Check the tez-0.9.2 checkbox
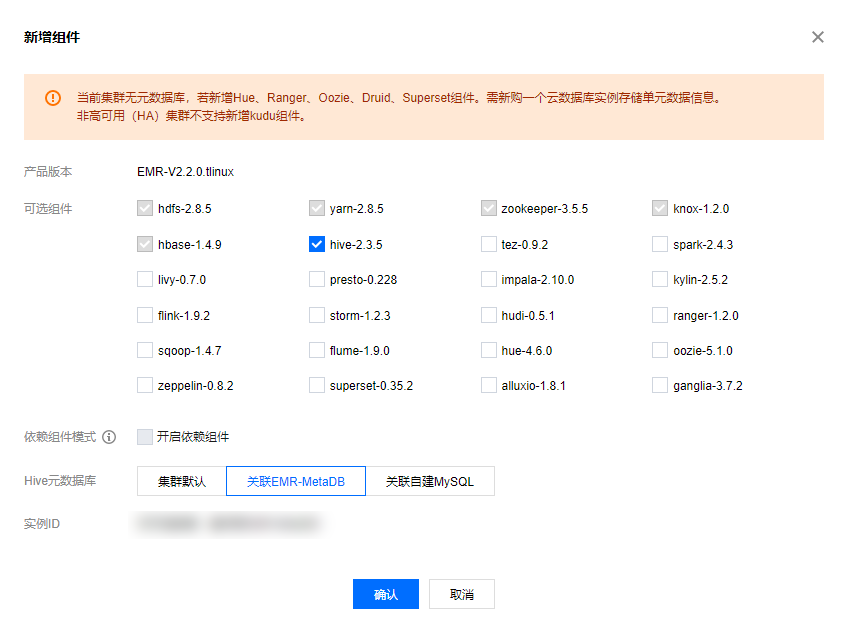The height and width of the screenshot is (634, 845). (488, 244)
